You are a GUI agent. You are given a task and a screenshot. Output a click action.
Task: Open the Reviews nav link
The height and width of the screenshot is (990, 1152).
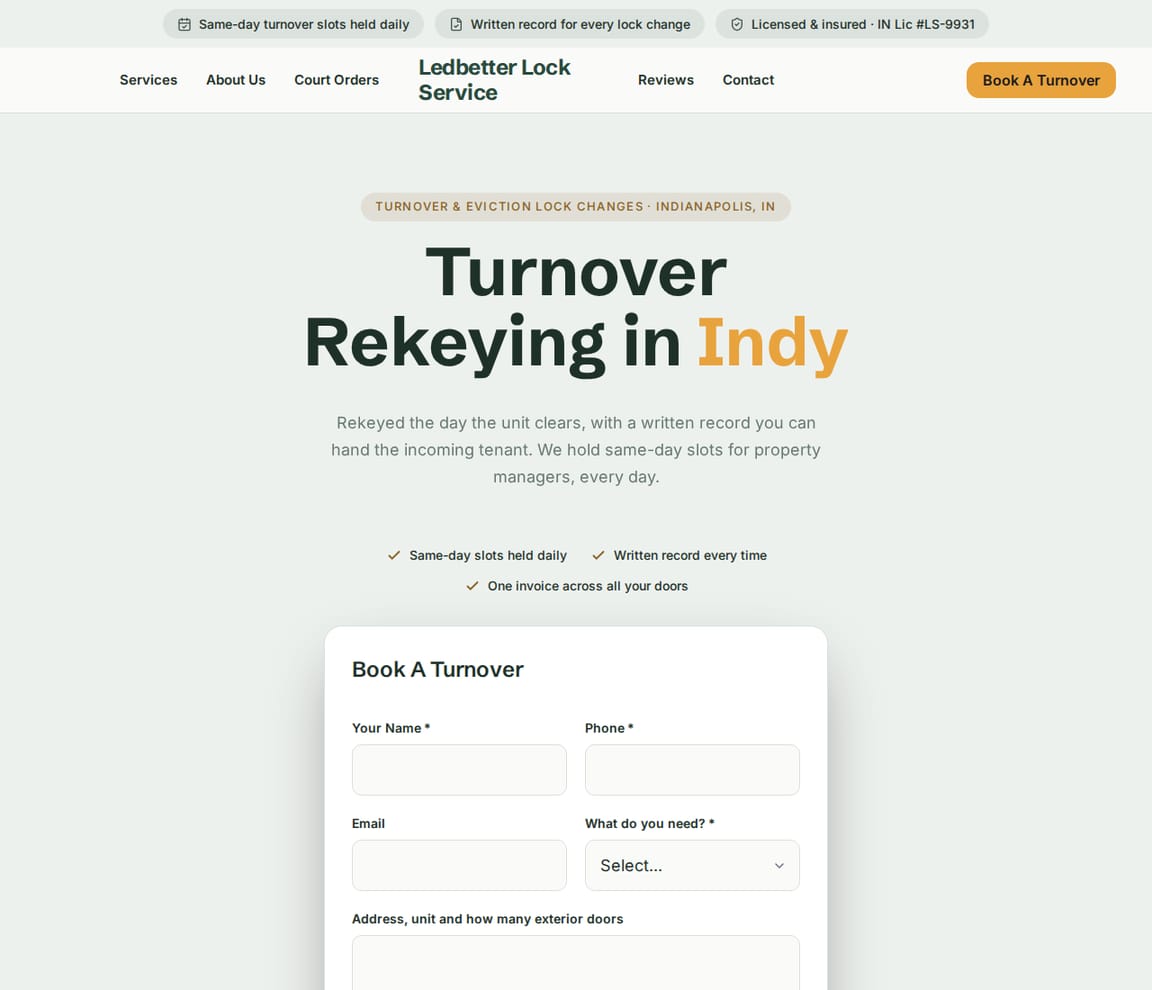point(666,80)
